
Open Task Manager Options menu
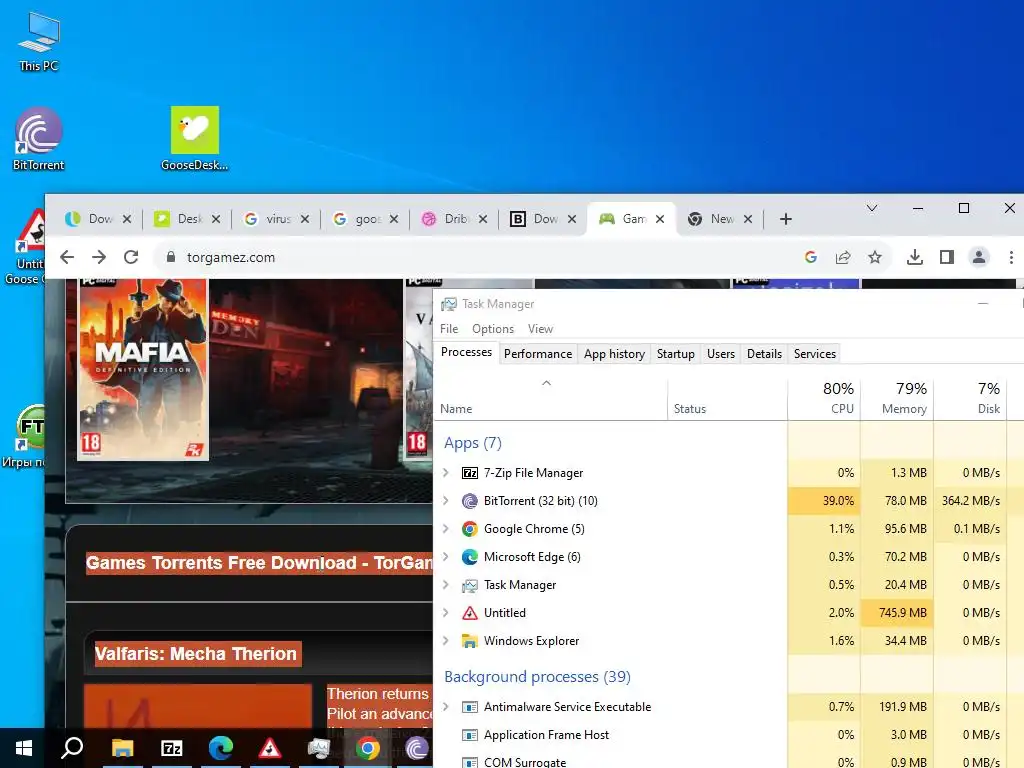coord(493,328)
